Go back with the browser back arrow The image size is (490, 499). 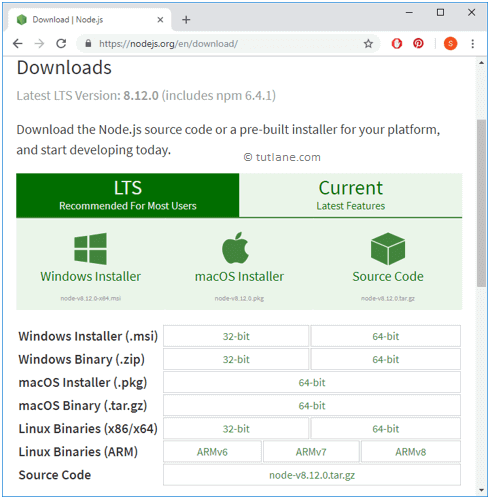coord(17,44)
